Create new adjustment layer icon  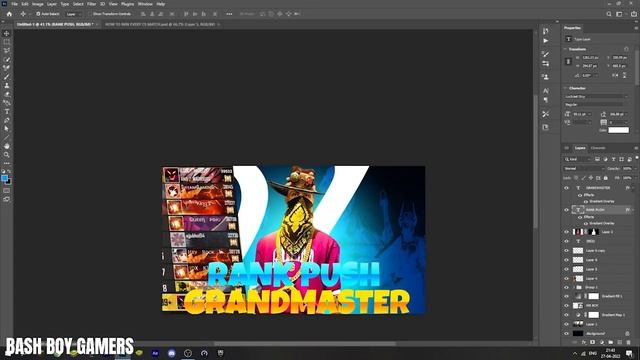pos(602,342)
